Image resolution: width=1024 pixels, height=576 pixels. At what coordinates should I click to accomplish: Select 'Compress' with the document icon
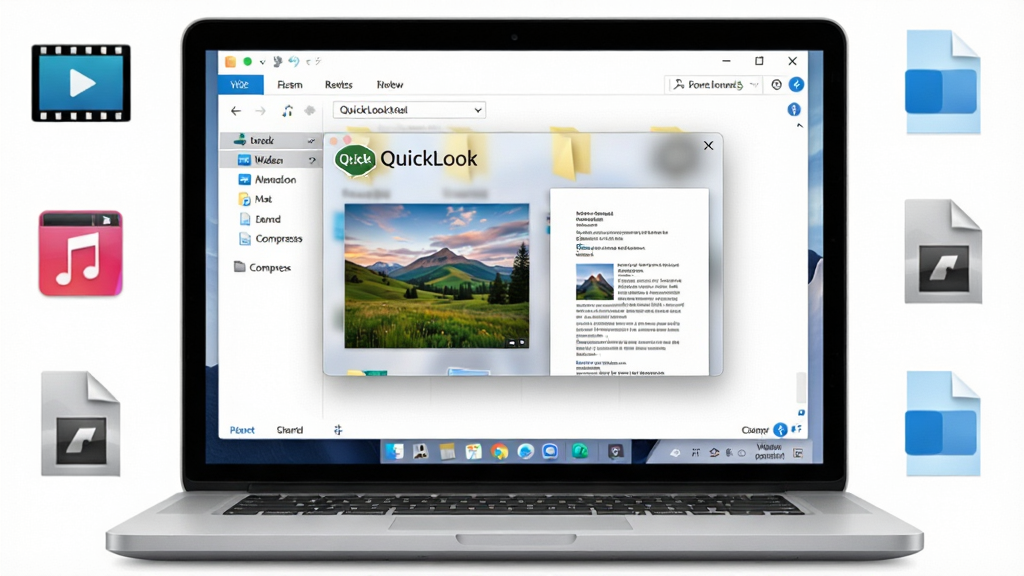271,239
